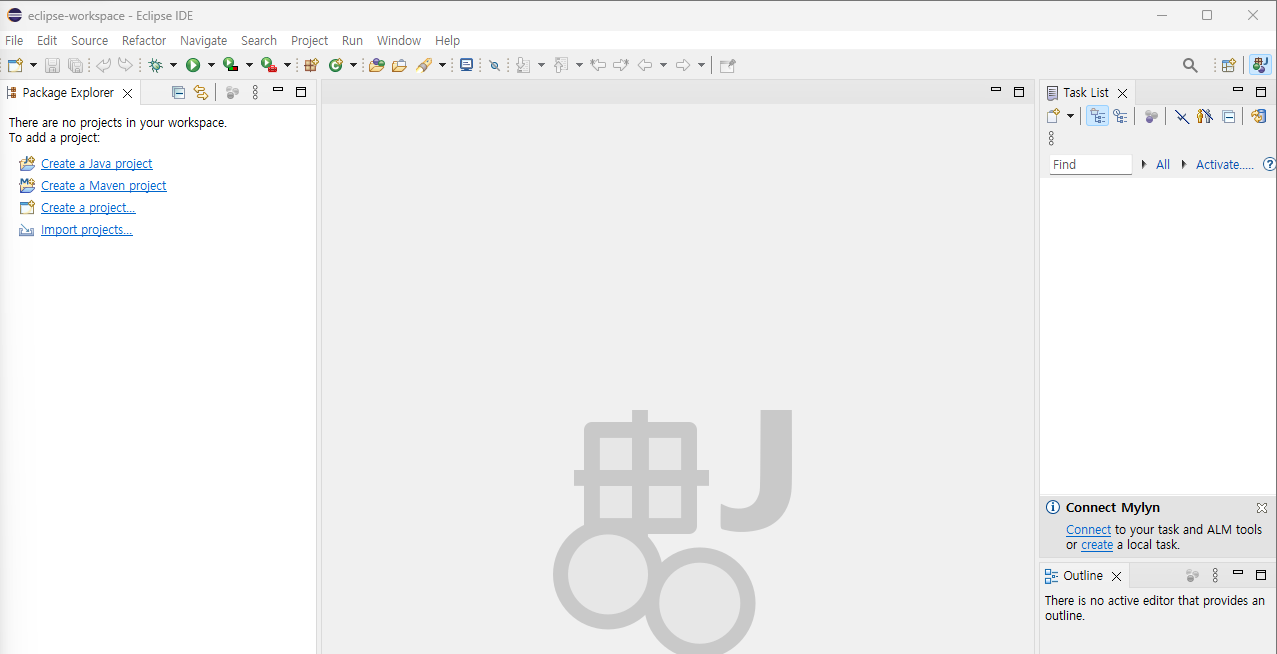
Task: Click the Task List help question icon
Action: tap(1270, 164)
